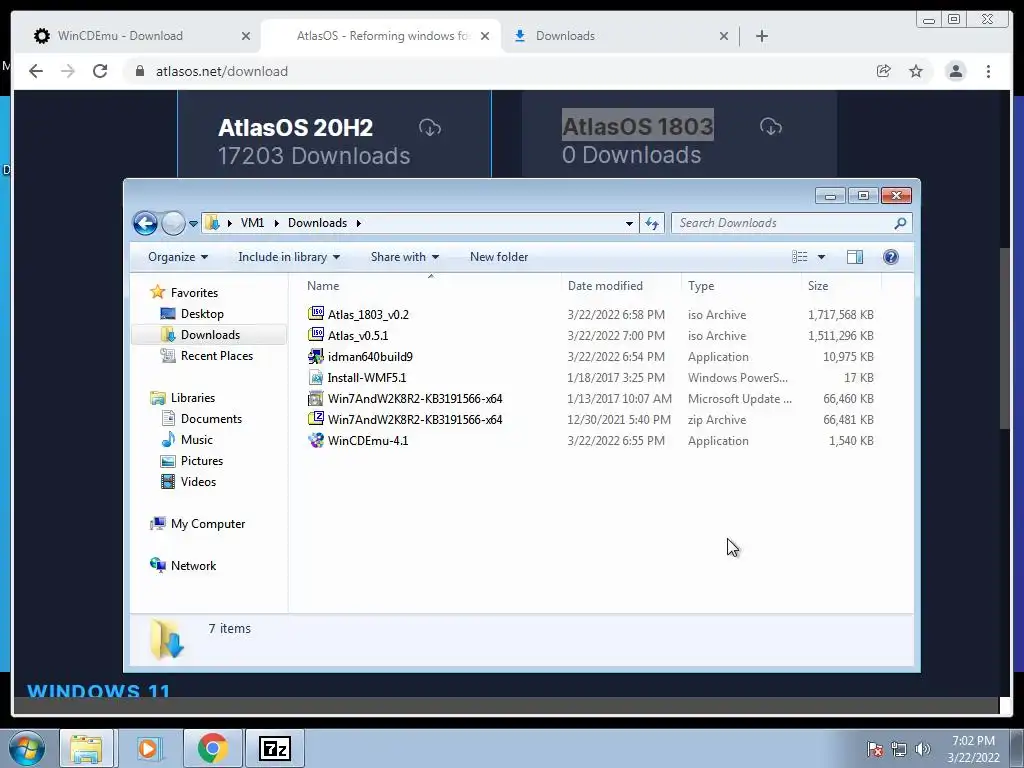Switch to the AtlasOS browser tab

tap(381, 36)
